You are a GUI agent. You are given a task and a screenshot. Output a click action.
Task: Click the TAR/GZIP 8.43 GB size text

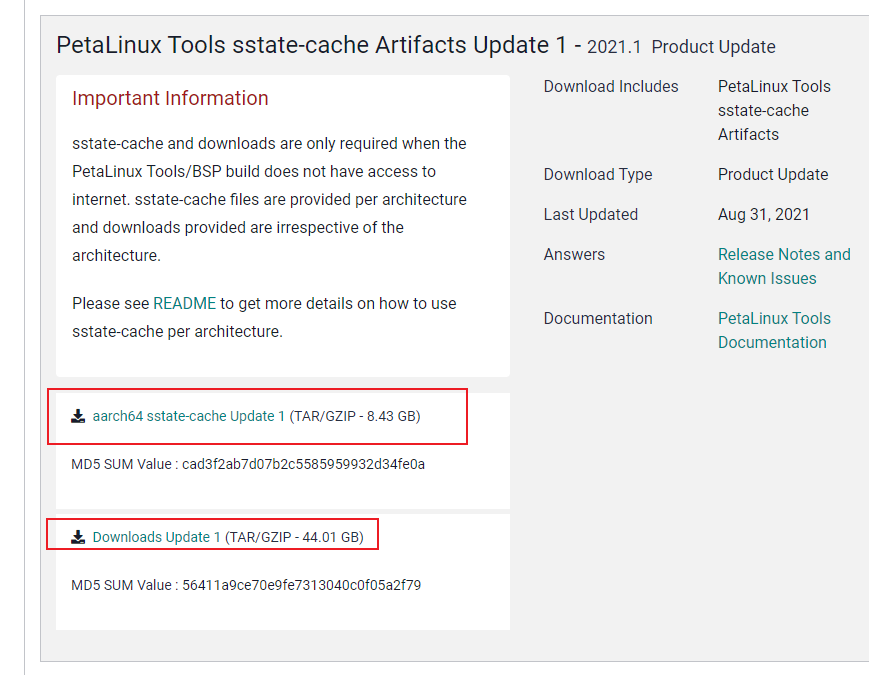[355, 416]
